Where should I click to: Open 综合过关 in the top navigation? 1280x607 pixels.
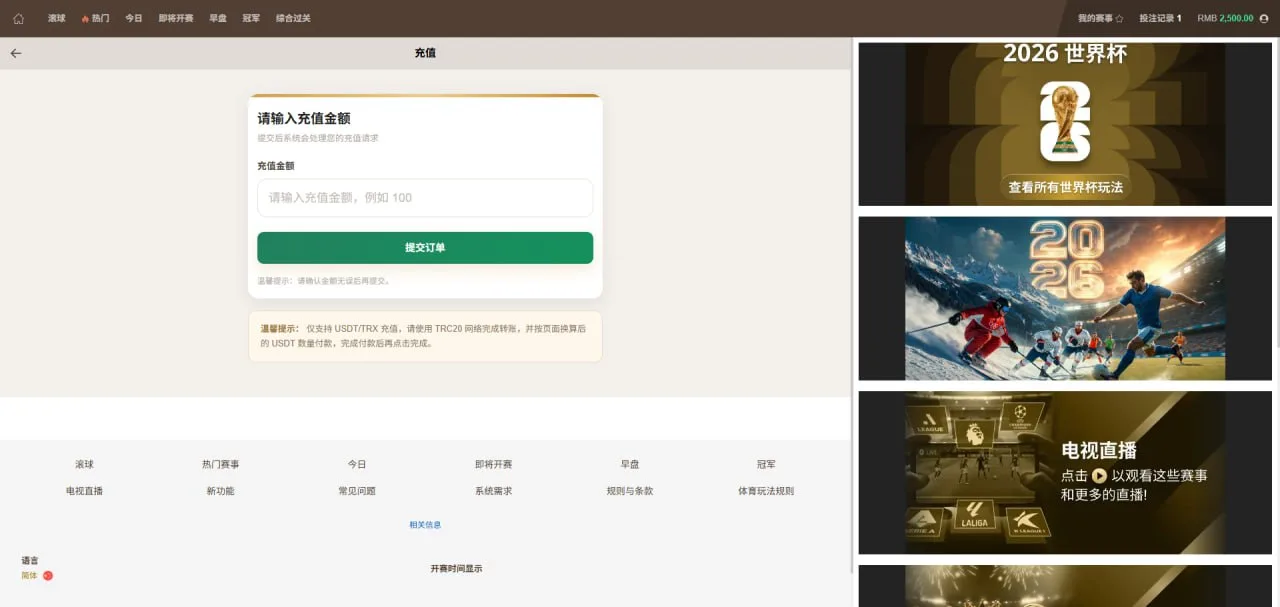click(x=293, y=18)
